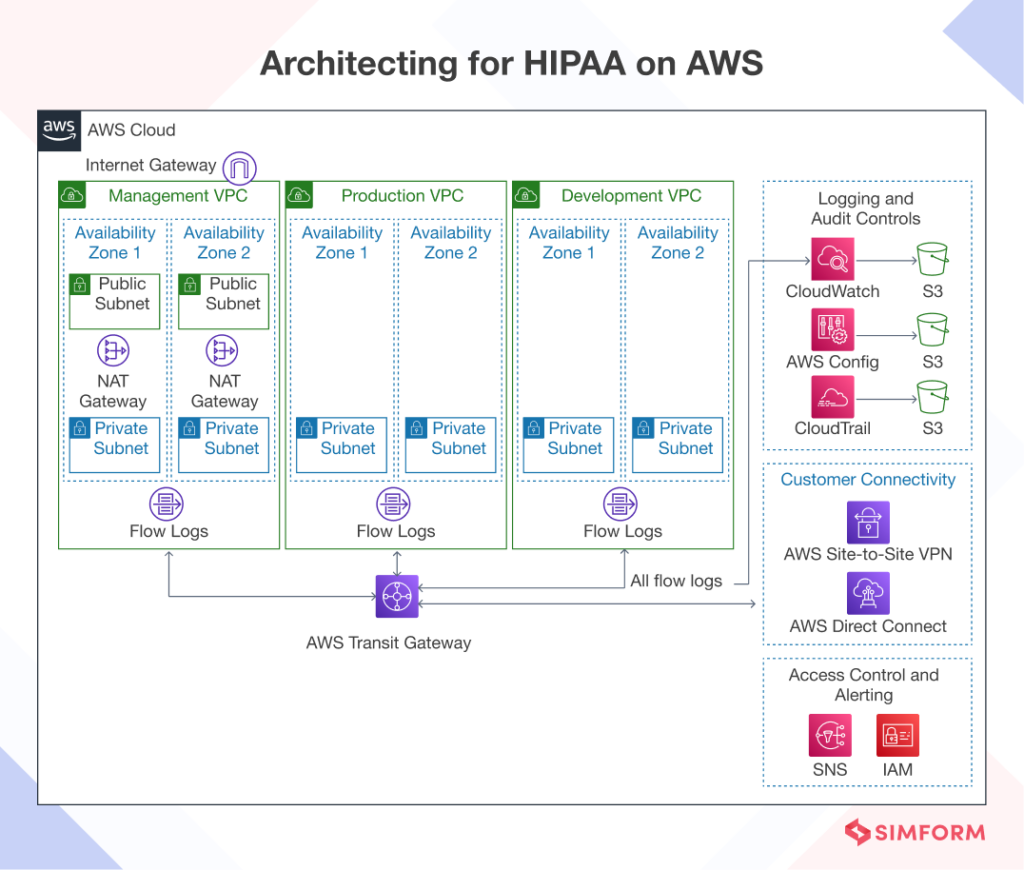
Task: Select the AWS Transit Gateway icon
Action: [x=396, y=596]
